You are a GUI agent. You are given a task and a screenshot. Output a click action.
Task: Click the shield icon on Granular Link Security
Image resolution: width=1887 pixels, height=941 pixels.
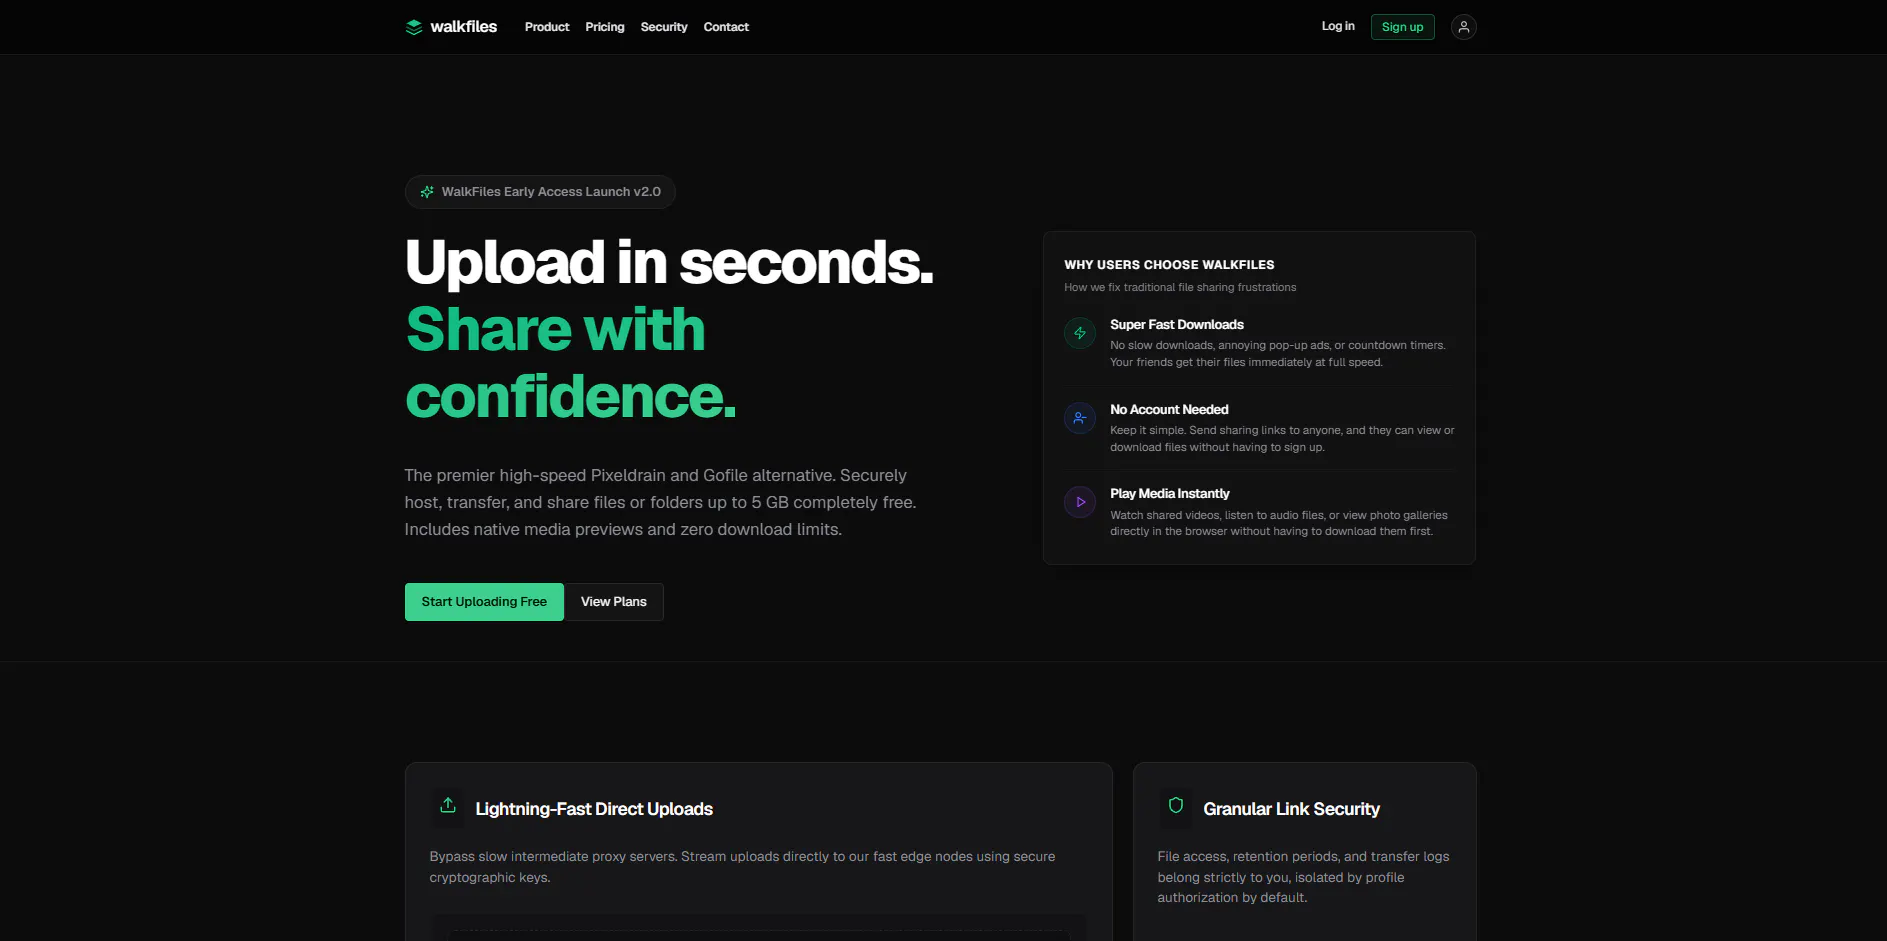tap(1176, 805)
